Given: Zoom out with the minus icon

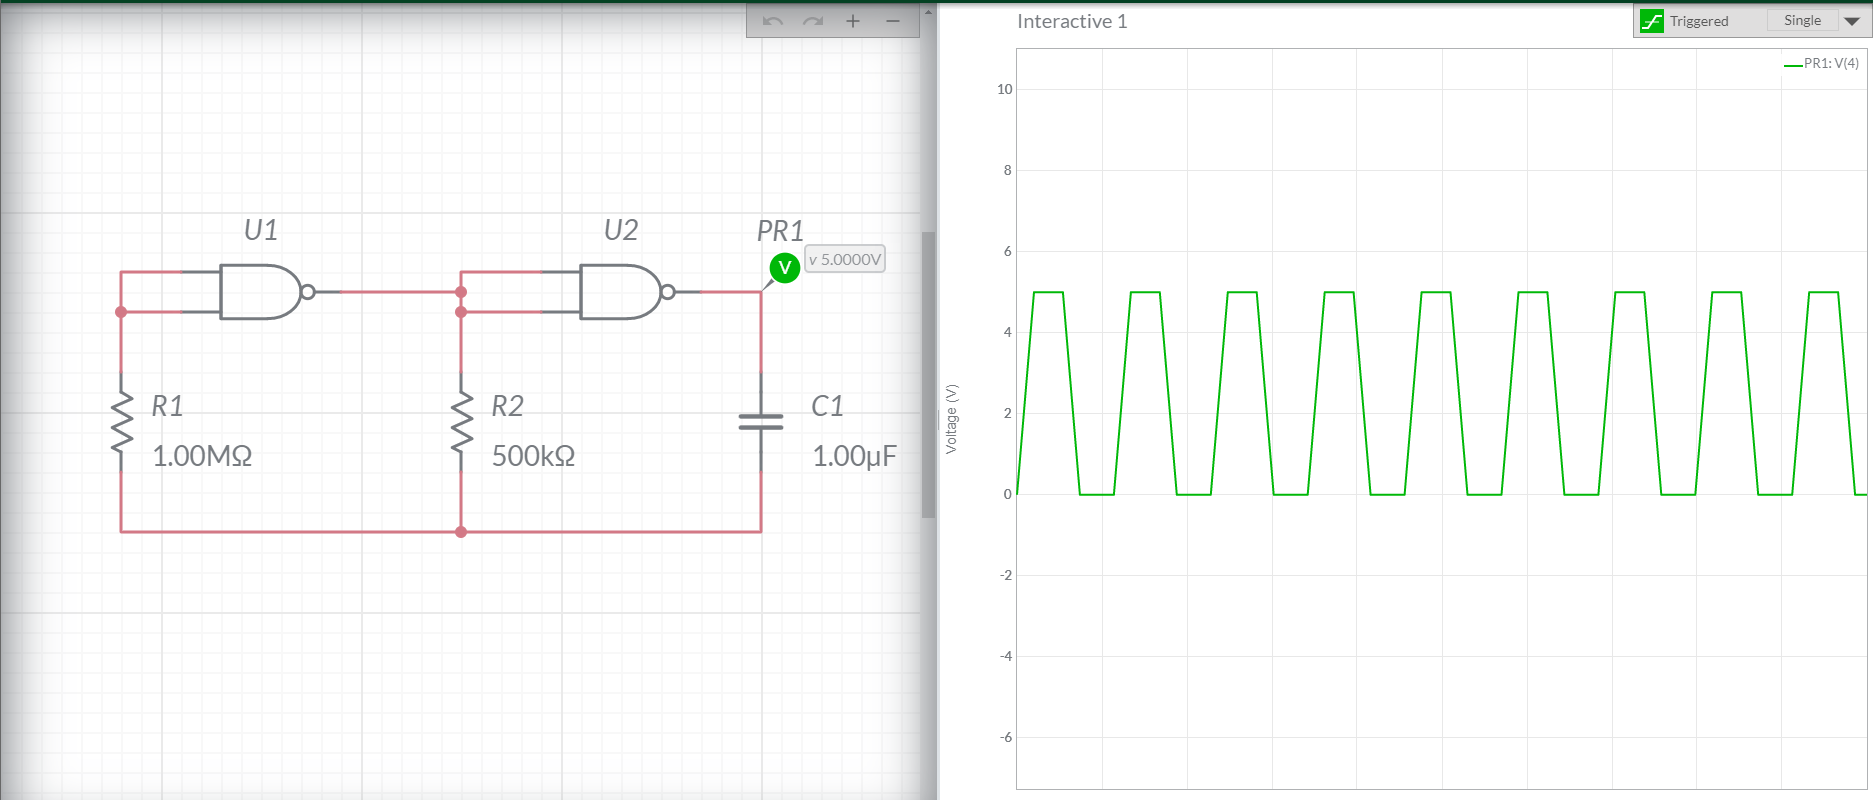Looking at the screenshot, I should [x=893, y=21].
